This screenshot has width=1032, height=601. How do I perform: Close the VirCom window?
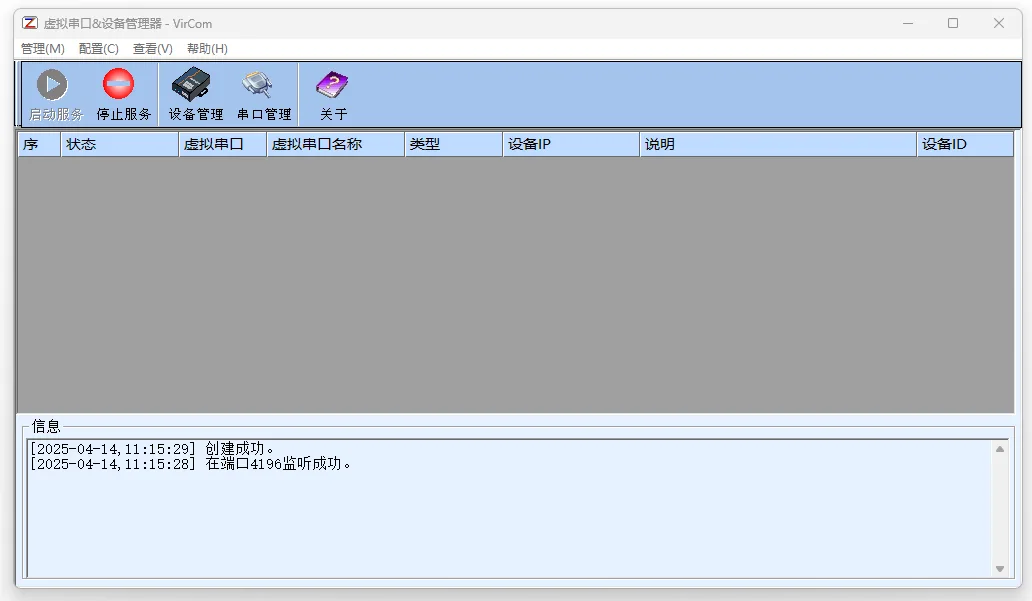coord(998,23)
